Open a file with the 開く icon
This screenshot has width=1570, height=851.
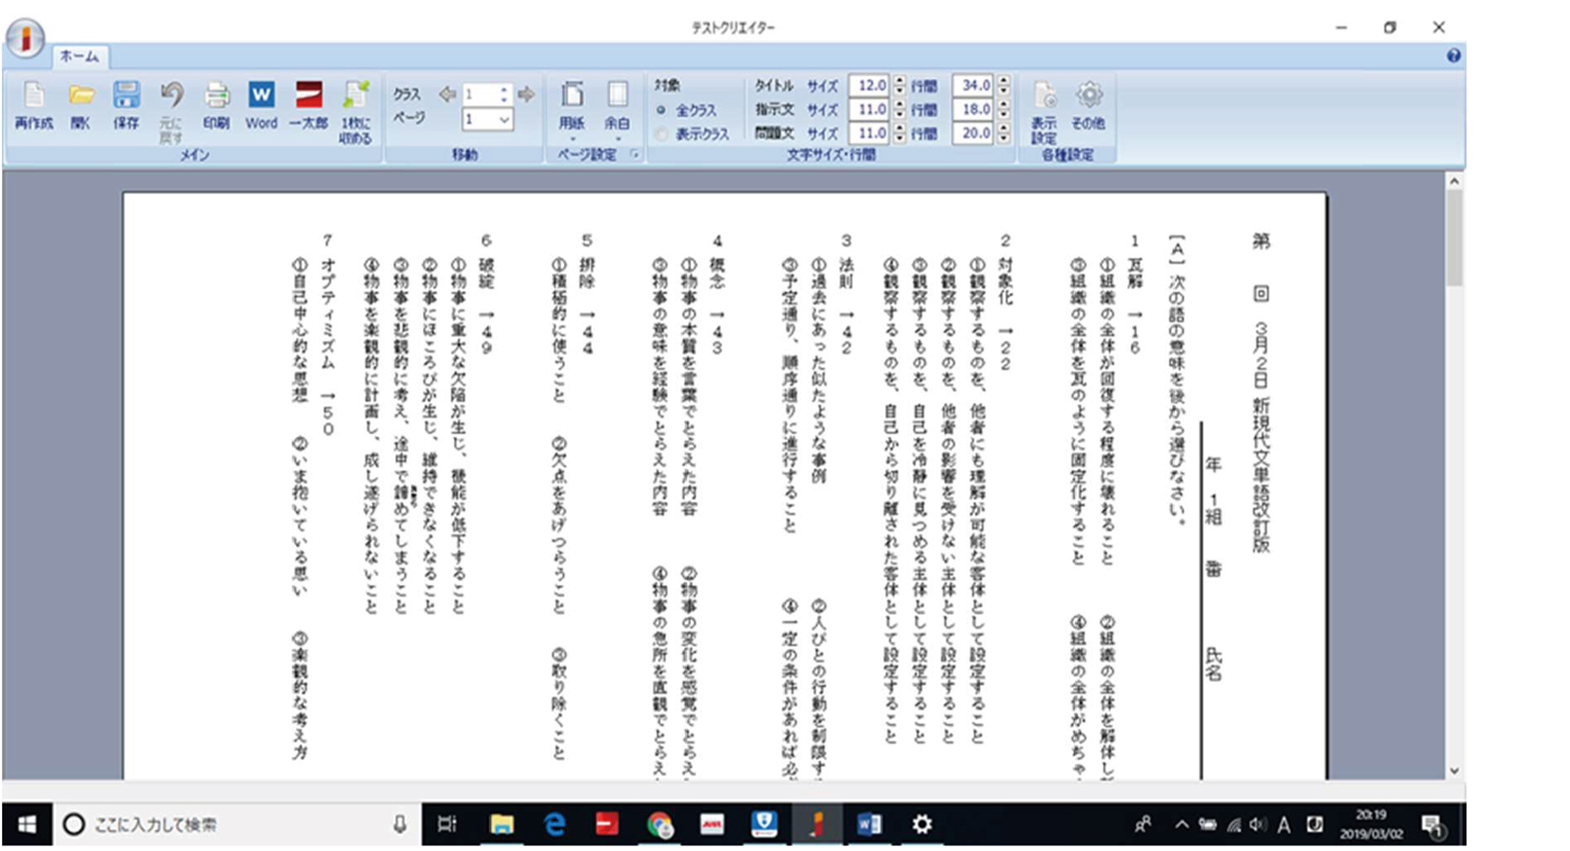point(80,105)
